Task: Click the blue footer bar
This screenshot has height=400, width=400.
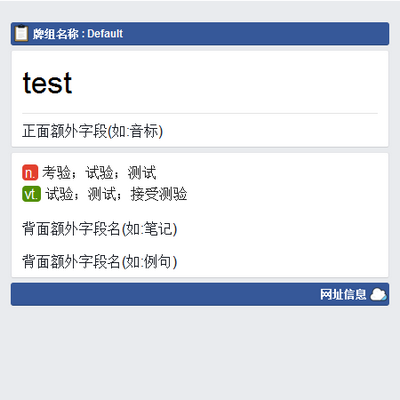Action: point(200,294)
